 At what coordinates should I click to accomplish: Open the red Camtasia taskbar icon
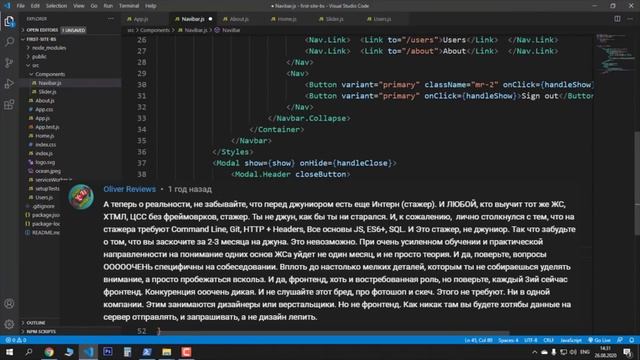(186, 352)
